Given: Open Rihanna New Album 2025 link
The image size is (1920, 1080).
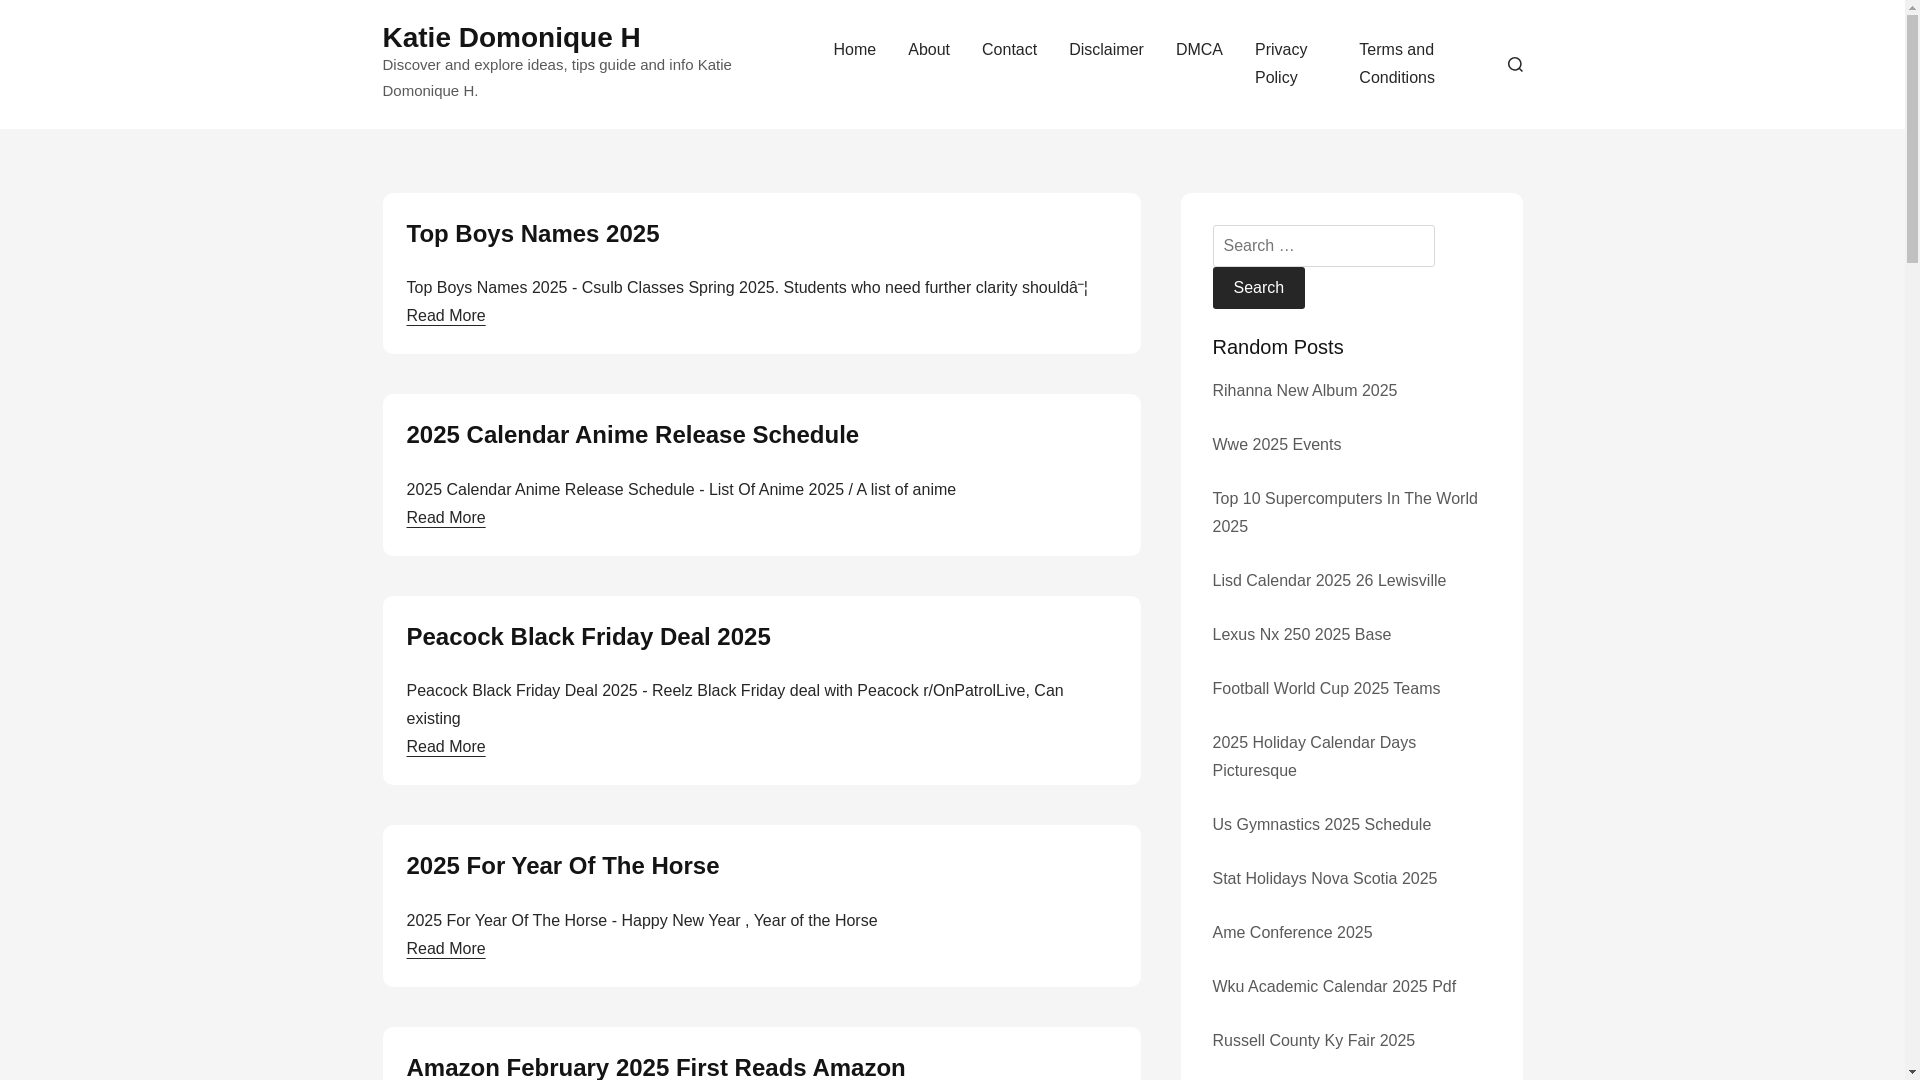Looking at the screenshot, I should 1304,391.
